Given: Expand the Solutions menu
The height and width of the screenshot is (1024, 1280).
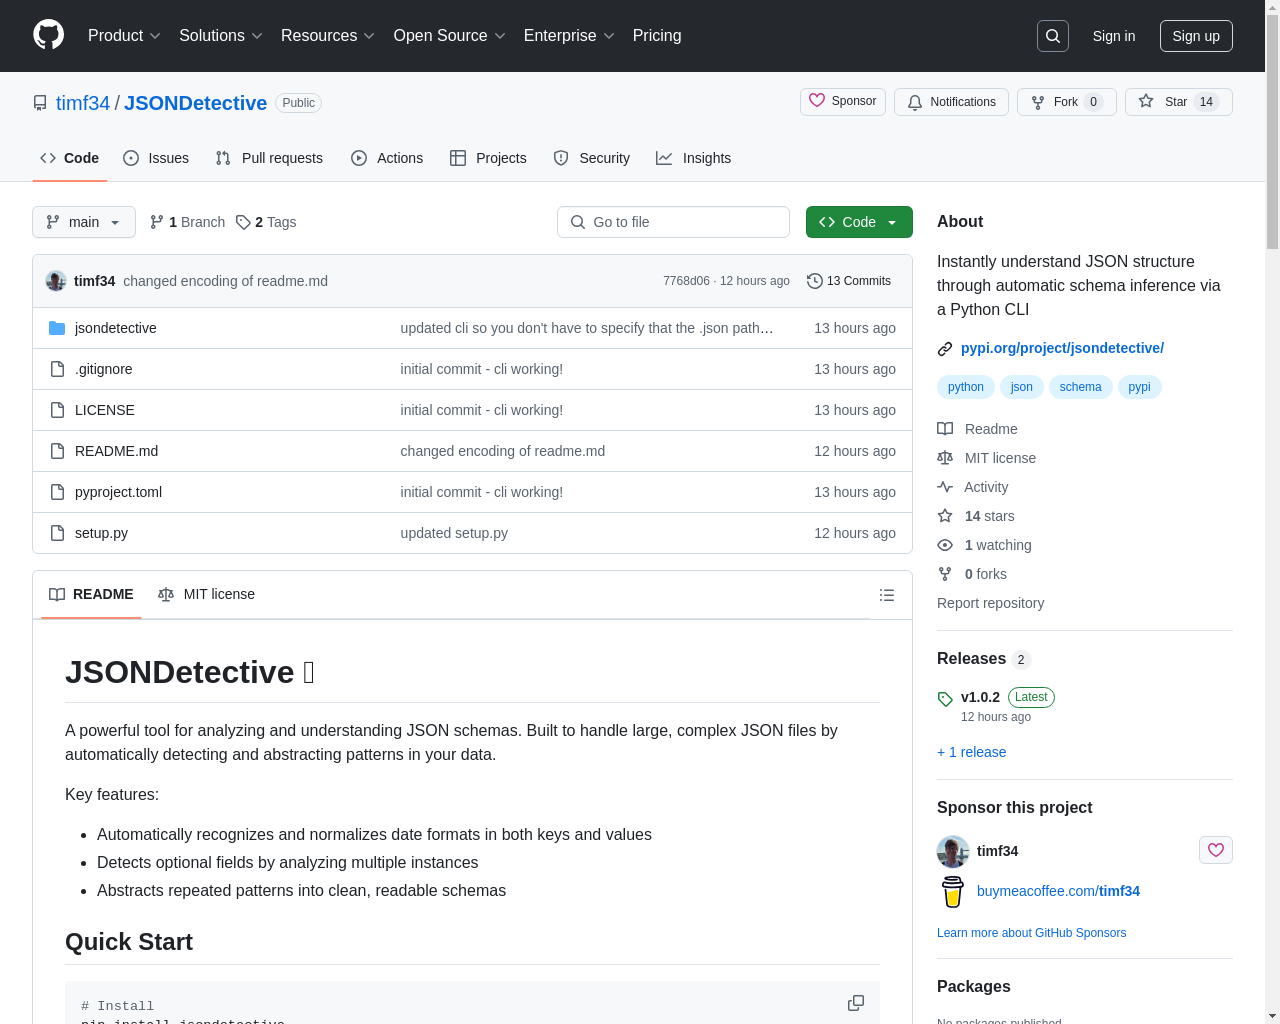Looking at the screenshot, I should coord(221,36).
